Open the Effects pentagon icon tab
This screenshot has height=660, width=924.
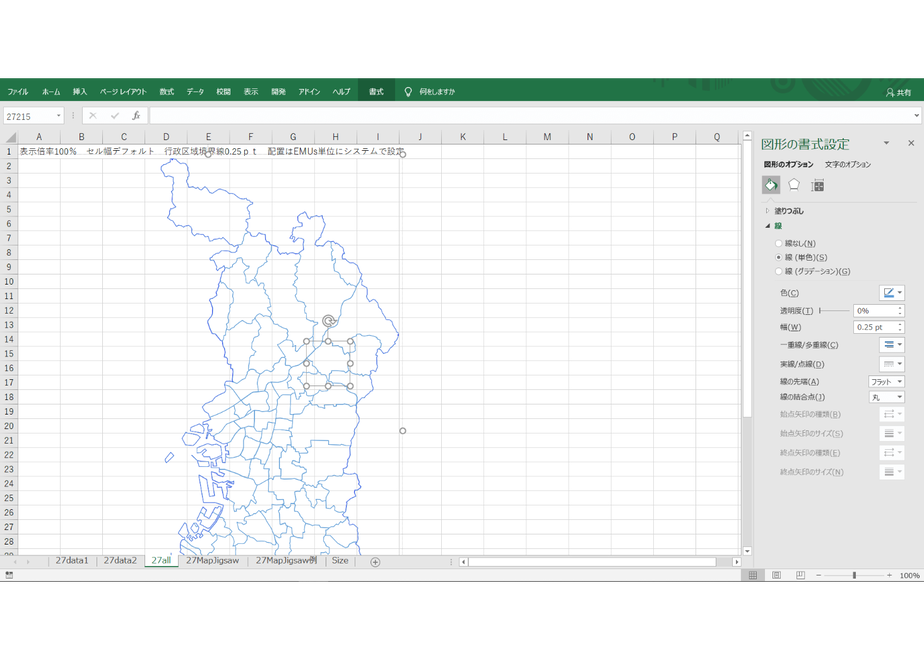(x=794, y=186)
